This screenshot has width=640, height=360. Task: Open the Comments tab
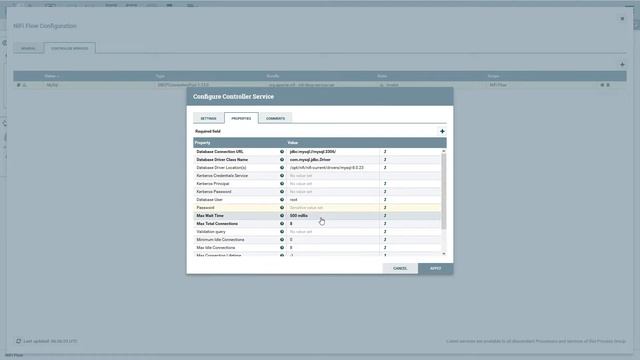pyautogui.click(x=276, y=118)
